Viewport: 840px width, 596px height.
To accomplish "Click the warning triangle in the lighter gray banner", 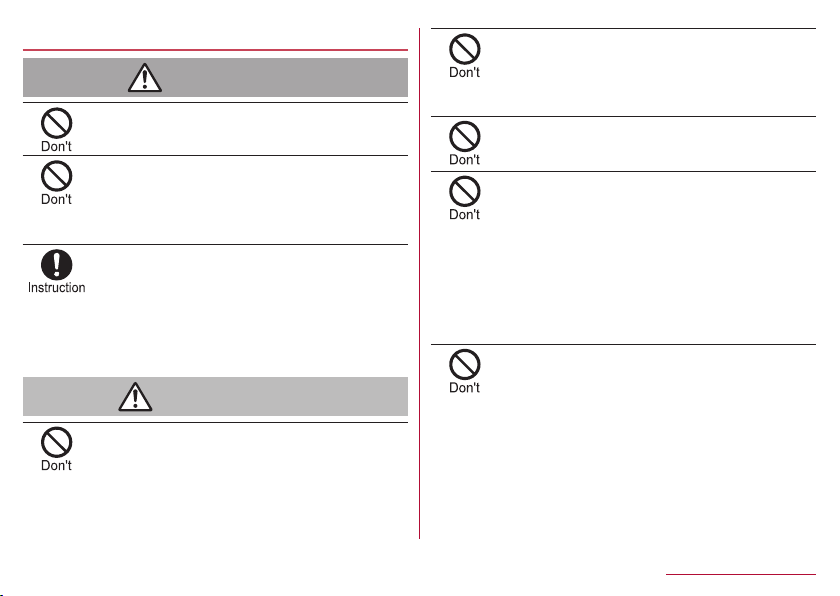I will pos(135,397).
